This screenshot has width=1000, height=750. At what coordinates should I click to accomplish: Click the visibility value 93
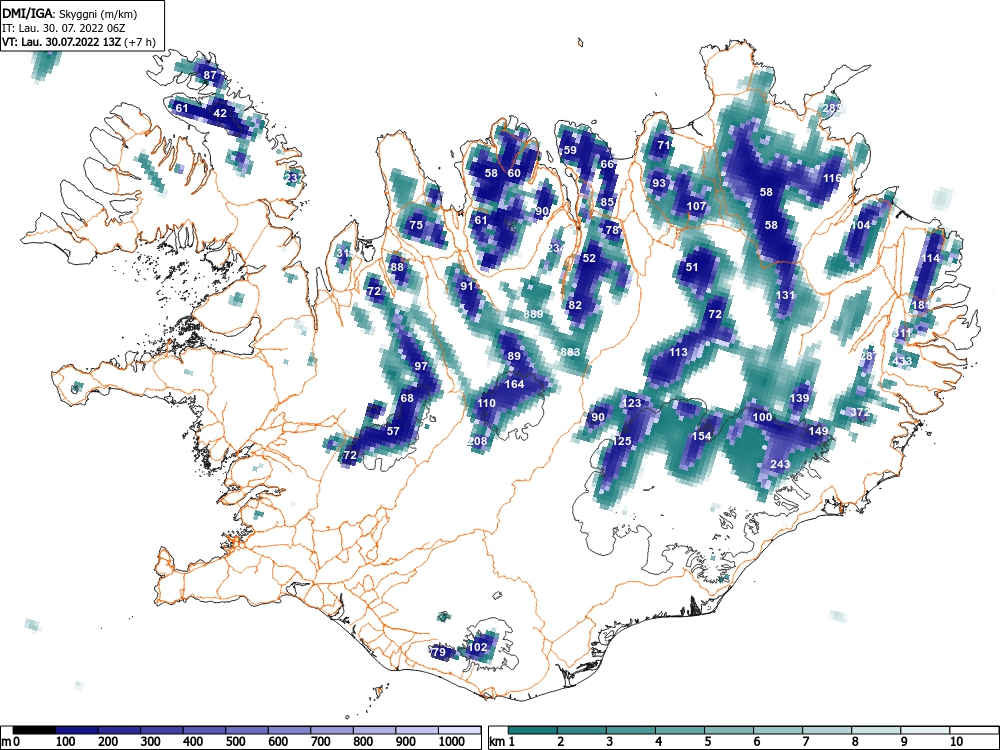pyautogui.click(x=659, y=183)
